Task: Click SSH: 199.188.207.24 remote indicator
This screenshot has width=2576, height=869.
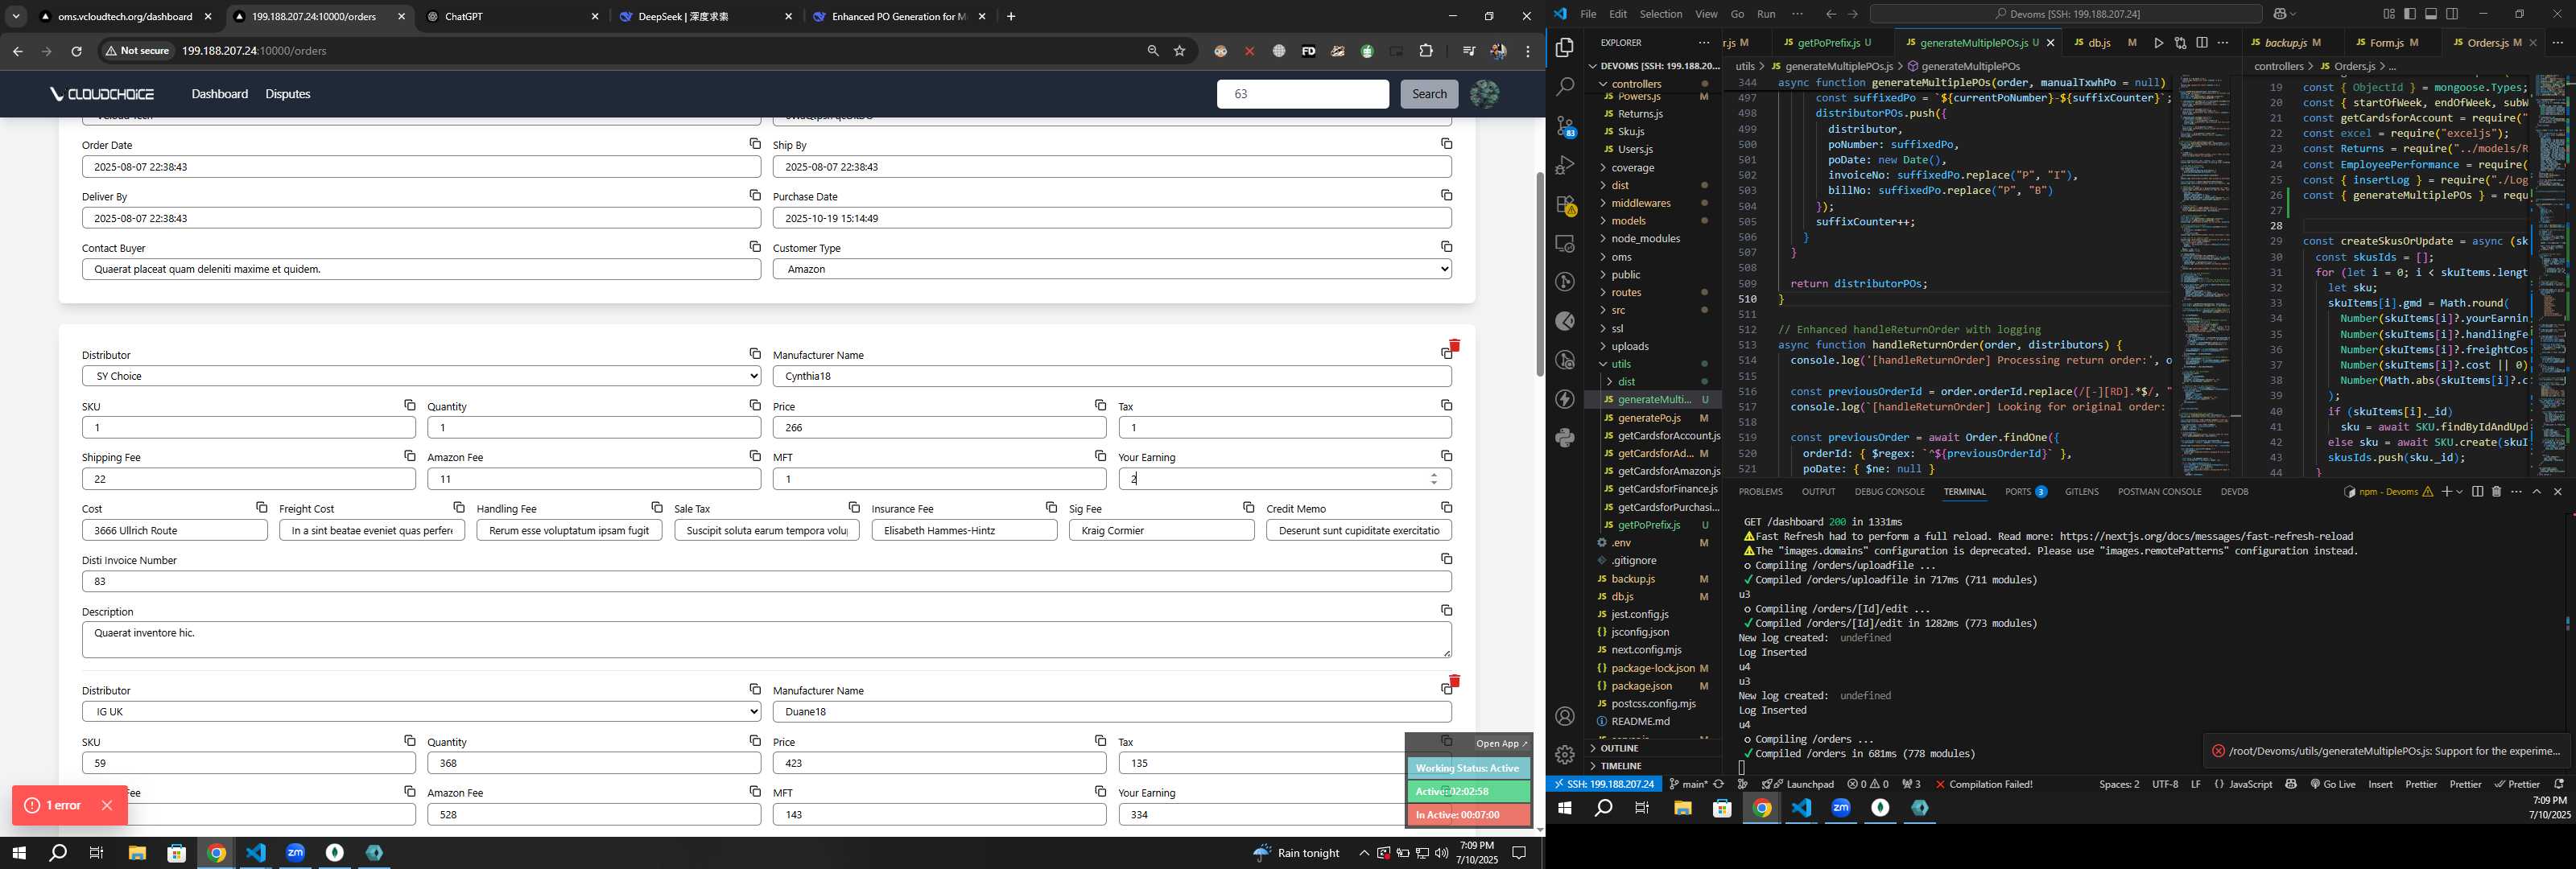Action: coord(1603,785)
